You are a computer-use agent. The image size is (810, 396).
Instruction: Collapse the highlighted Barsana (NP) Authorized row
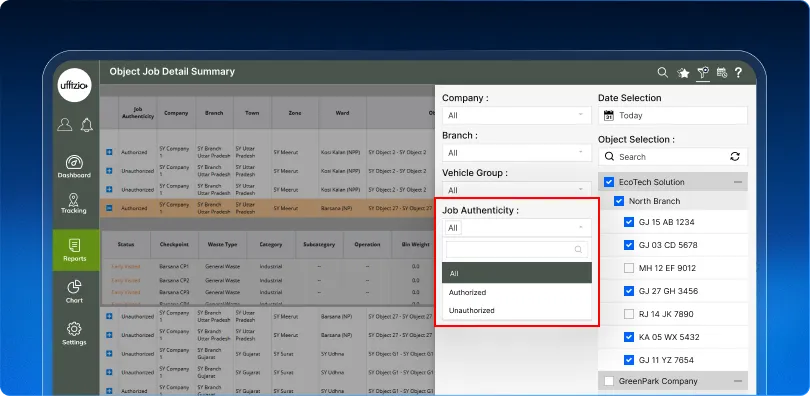tap(109, 208)
